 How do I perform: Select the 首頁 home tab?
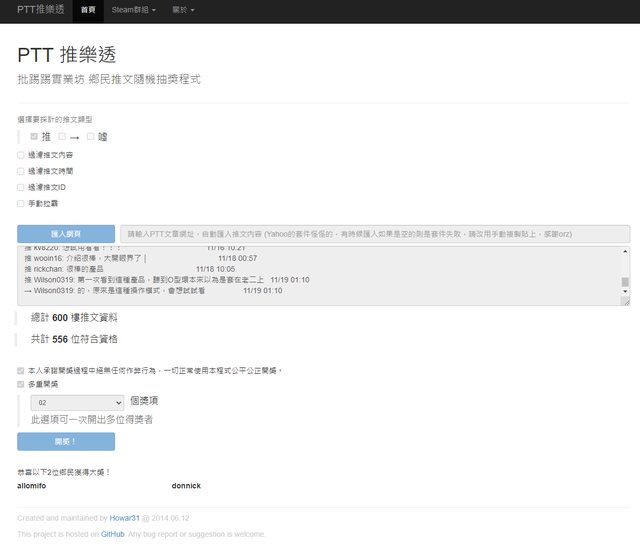88,10
